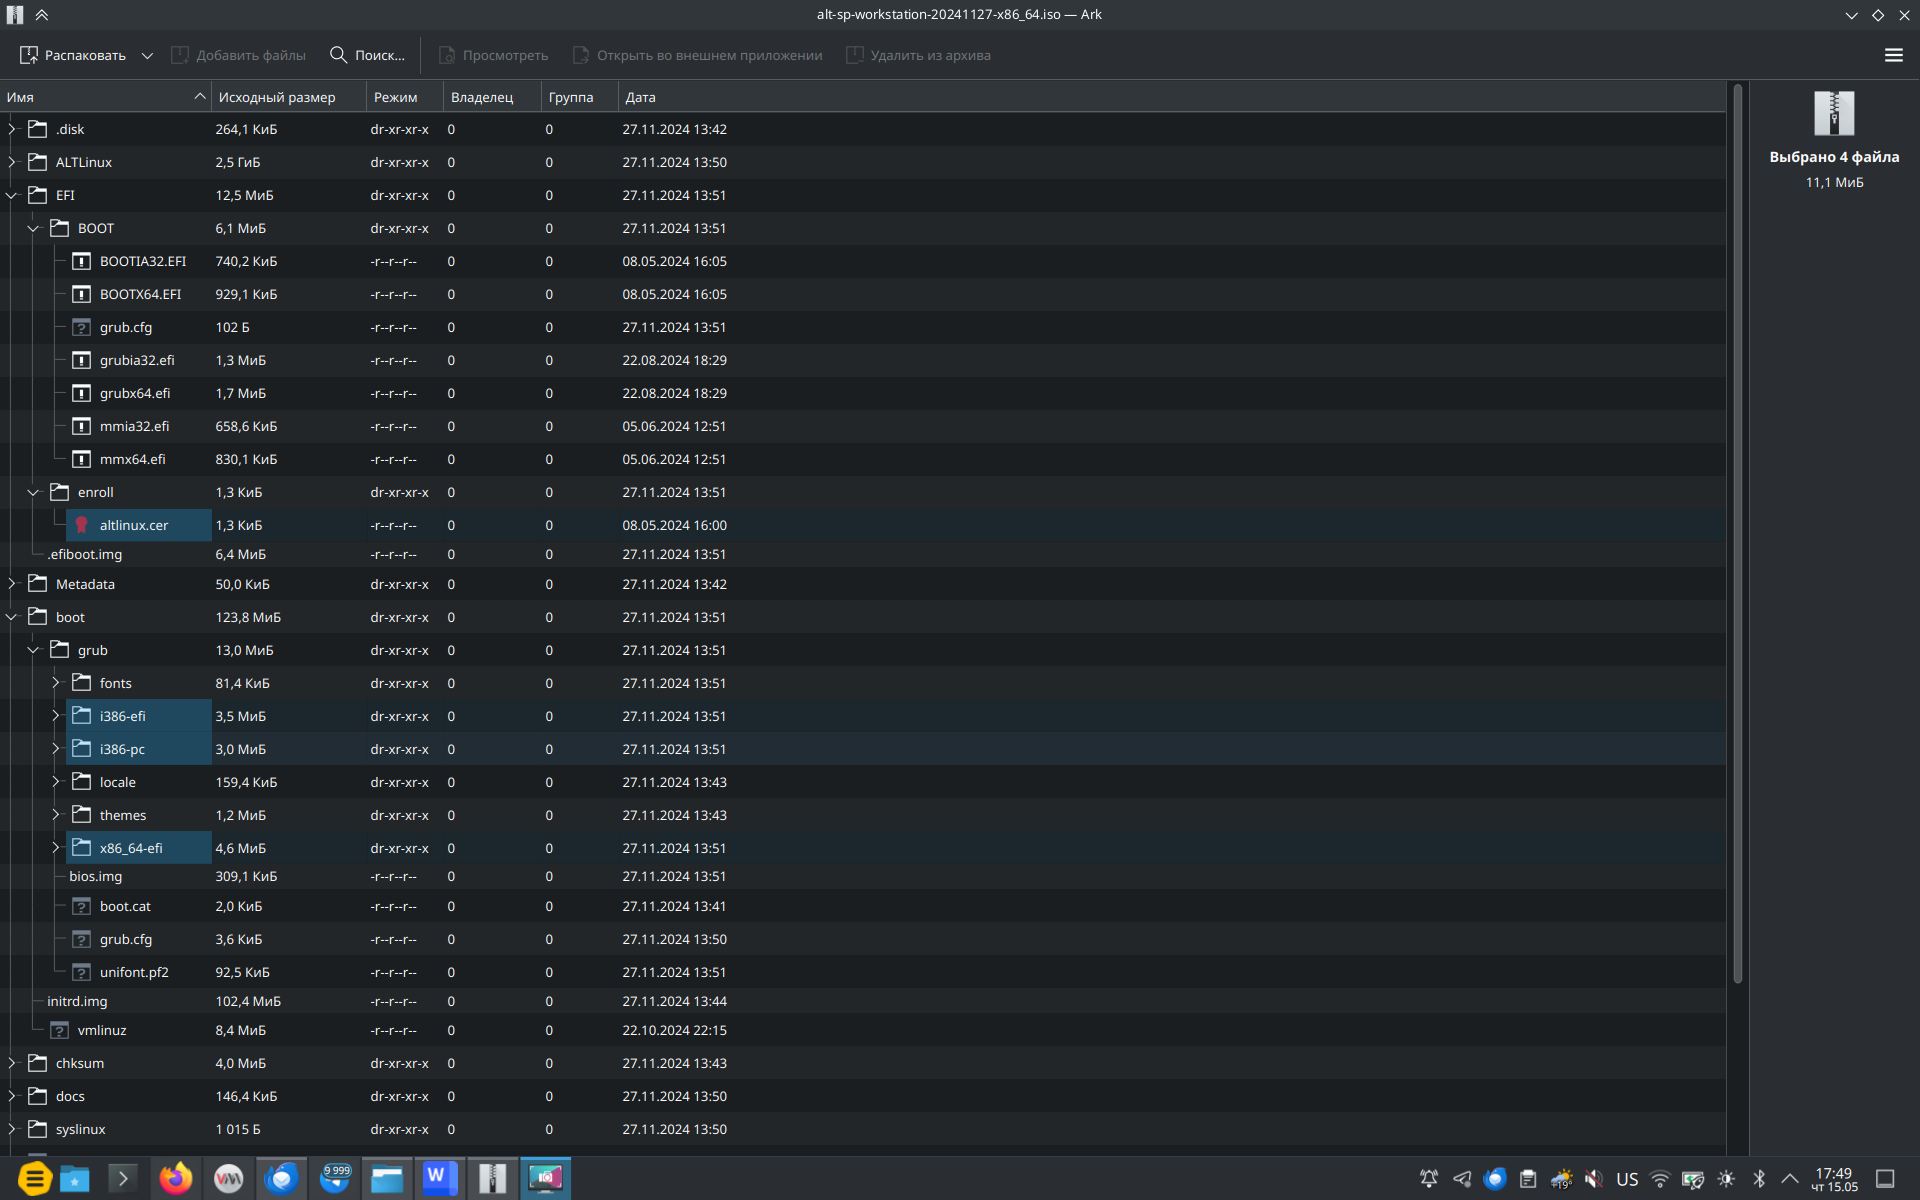
Task: Open the Wi-Fi network tray icon
Action: pos(1660,1179)
